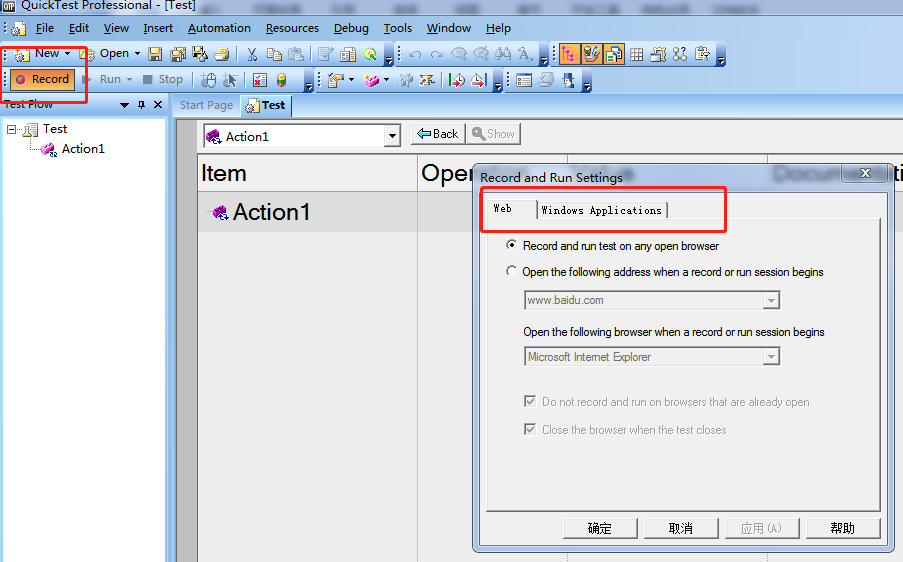Click the Comment block speech bubble icon

pos(459,54)
